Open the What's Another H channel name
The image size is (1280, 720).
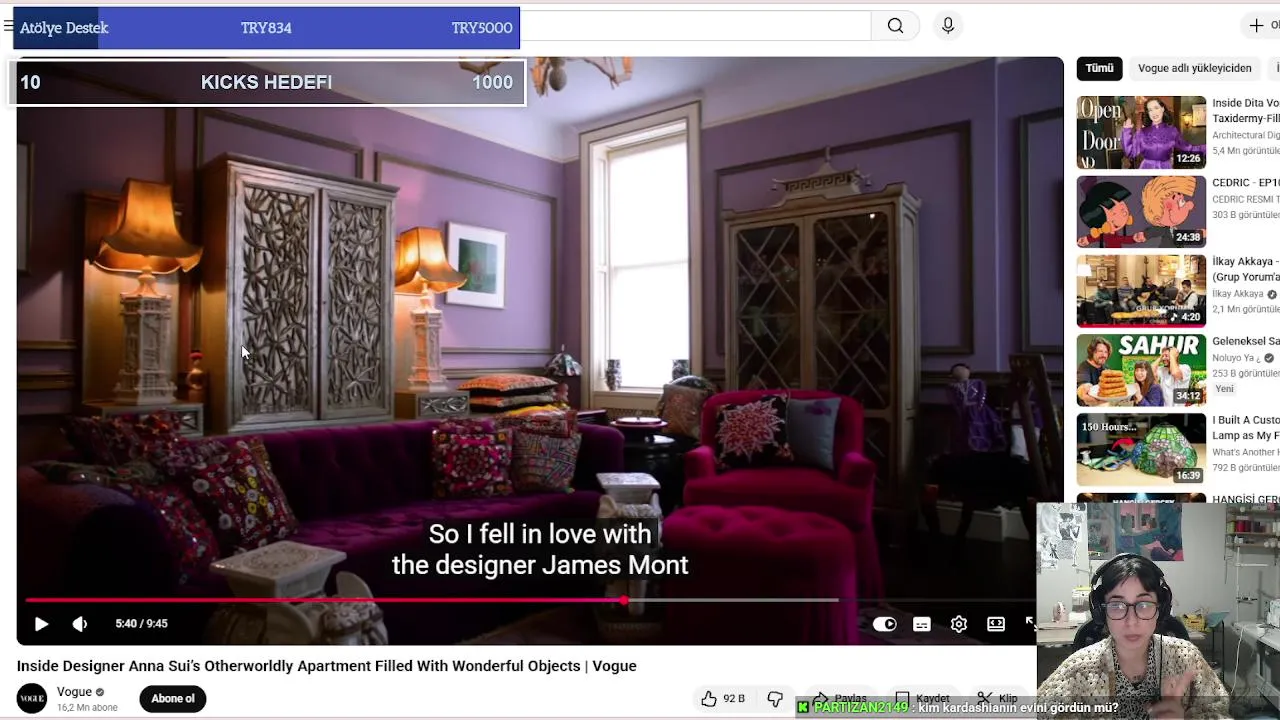[1246, 452]
